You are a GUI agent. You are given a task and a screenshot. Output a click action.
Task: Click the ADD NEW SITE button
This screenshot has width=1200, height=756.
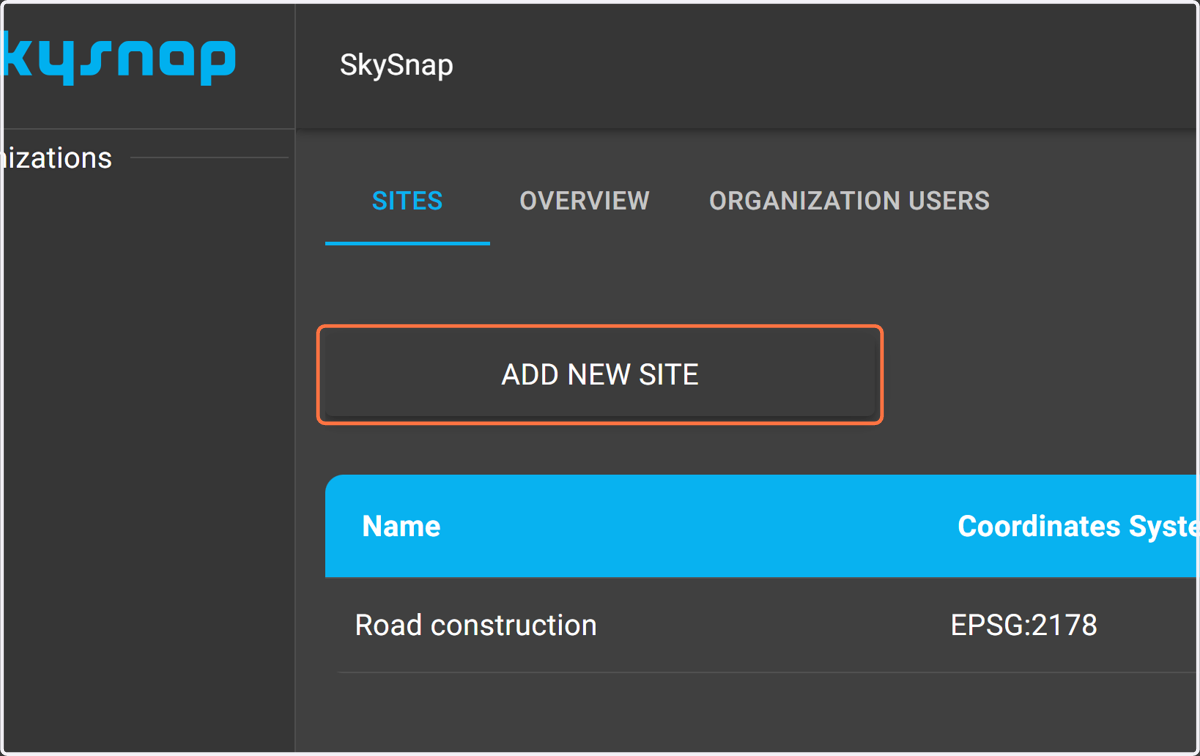point(600,374)
